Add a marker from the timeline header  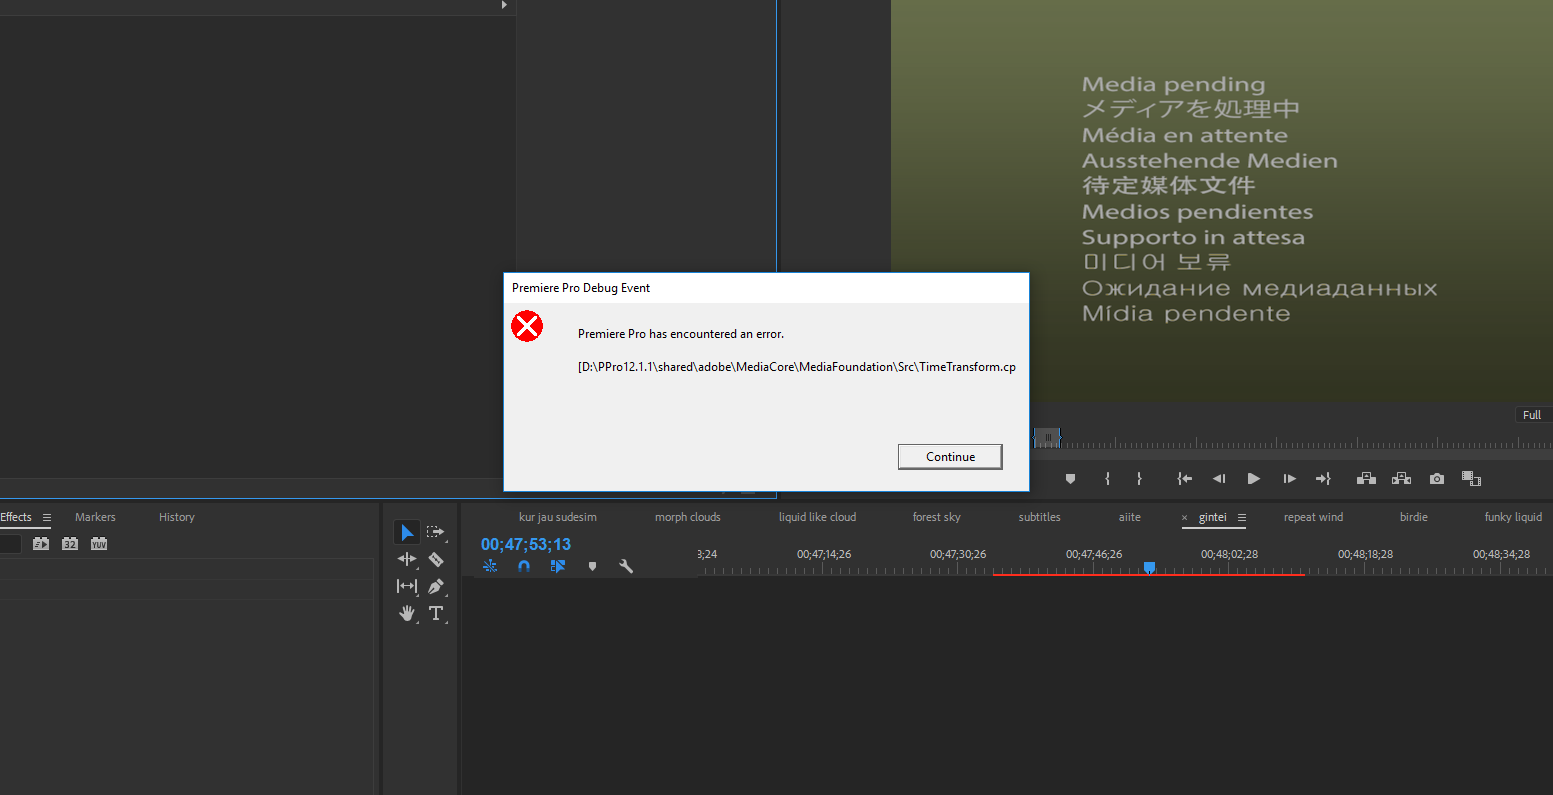pyautogui.click(x=592, y=566)
